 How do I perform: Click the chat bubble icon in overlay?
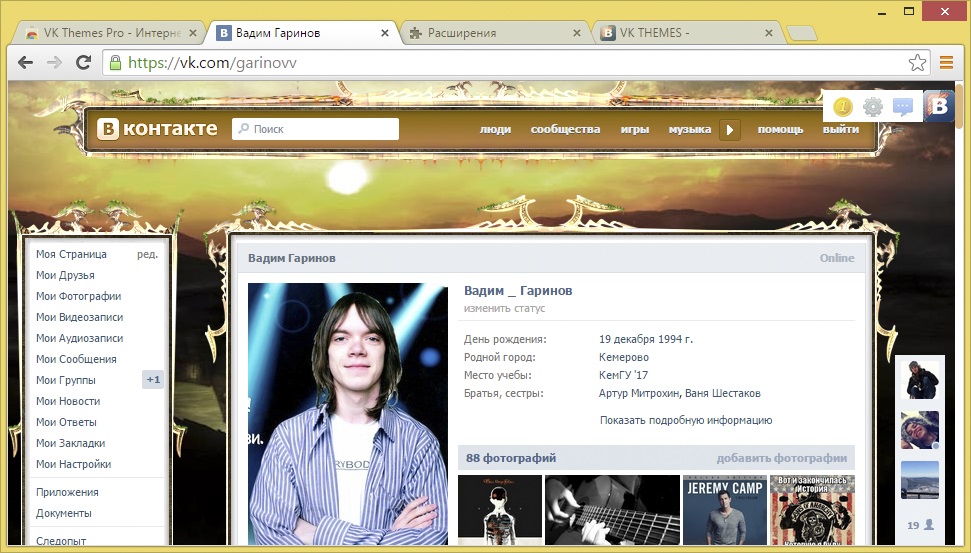(903, 107)
